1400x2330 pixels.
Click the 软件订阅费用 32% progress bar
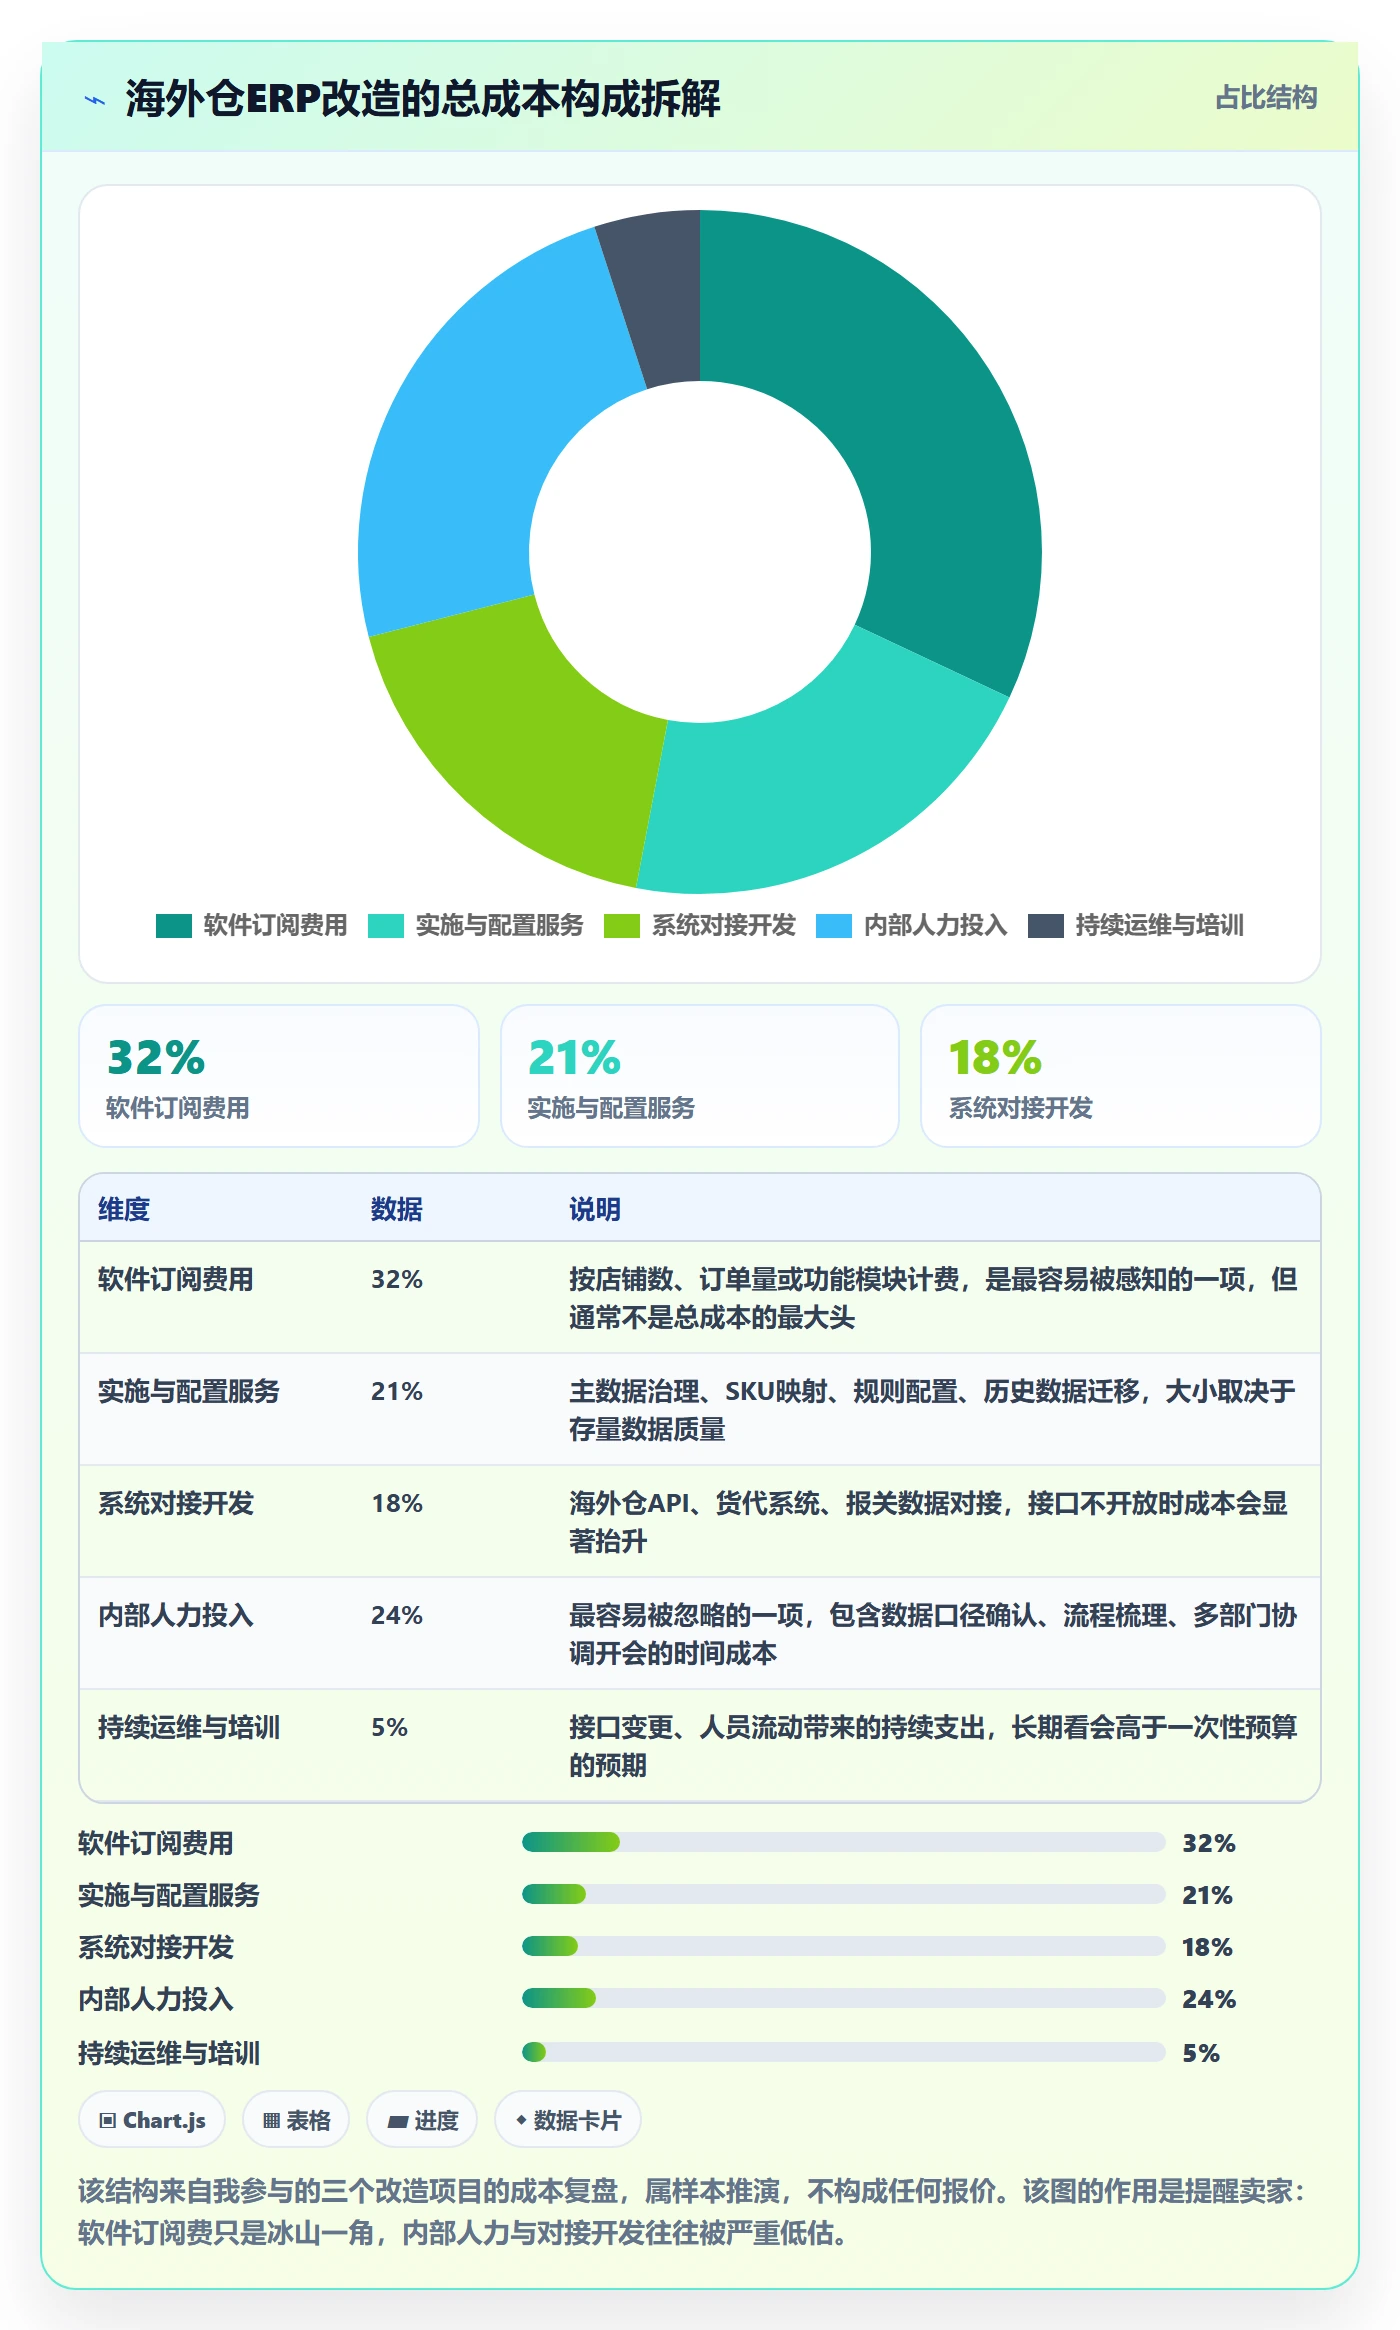[x=844, y=1842]
